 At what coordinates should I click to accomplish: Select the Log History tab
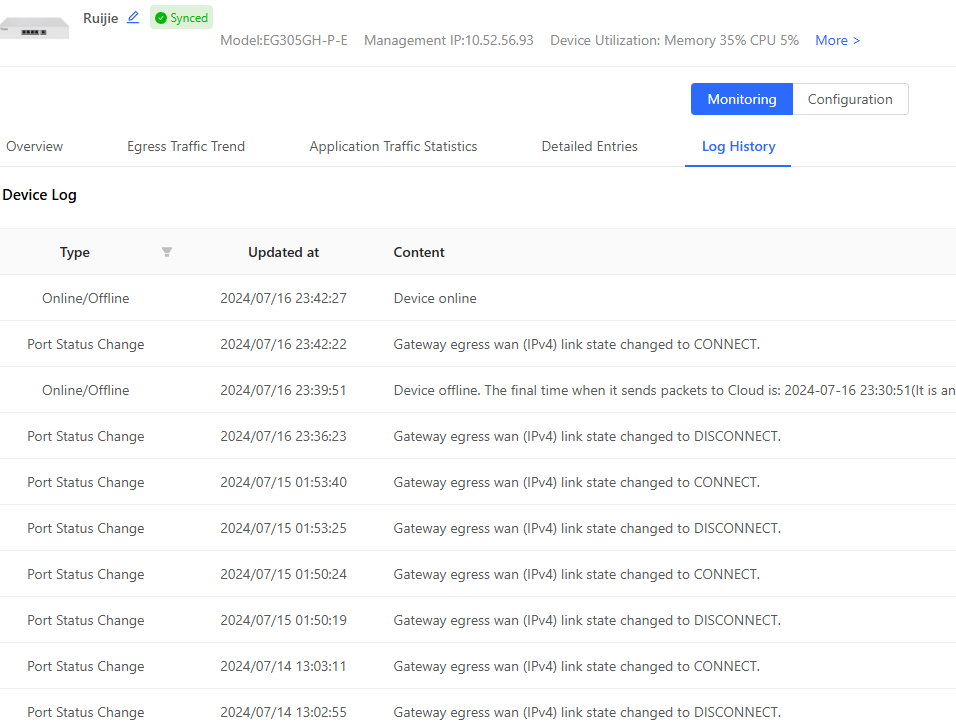pos(738,146)
